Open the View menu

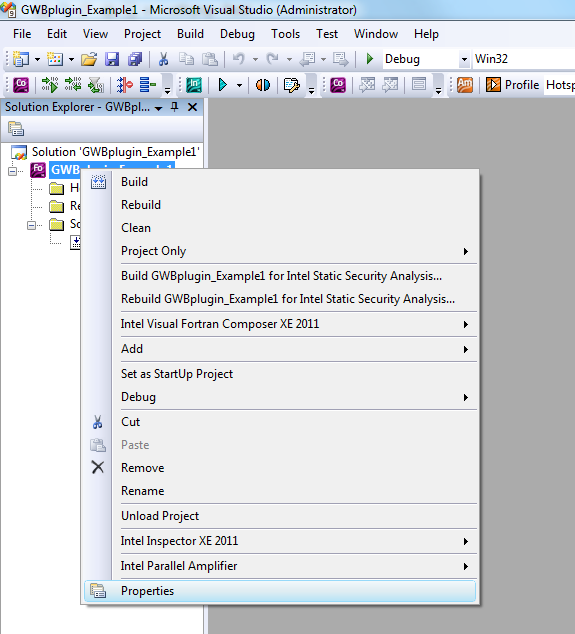coord(95,34)
